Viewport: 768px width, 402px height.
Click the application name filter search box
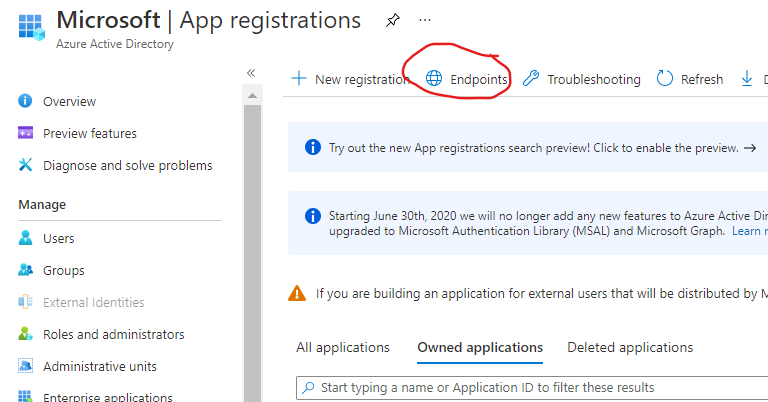tap(530, 387)
